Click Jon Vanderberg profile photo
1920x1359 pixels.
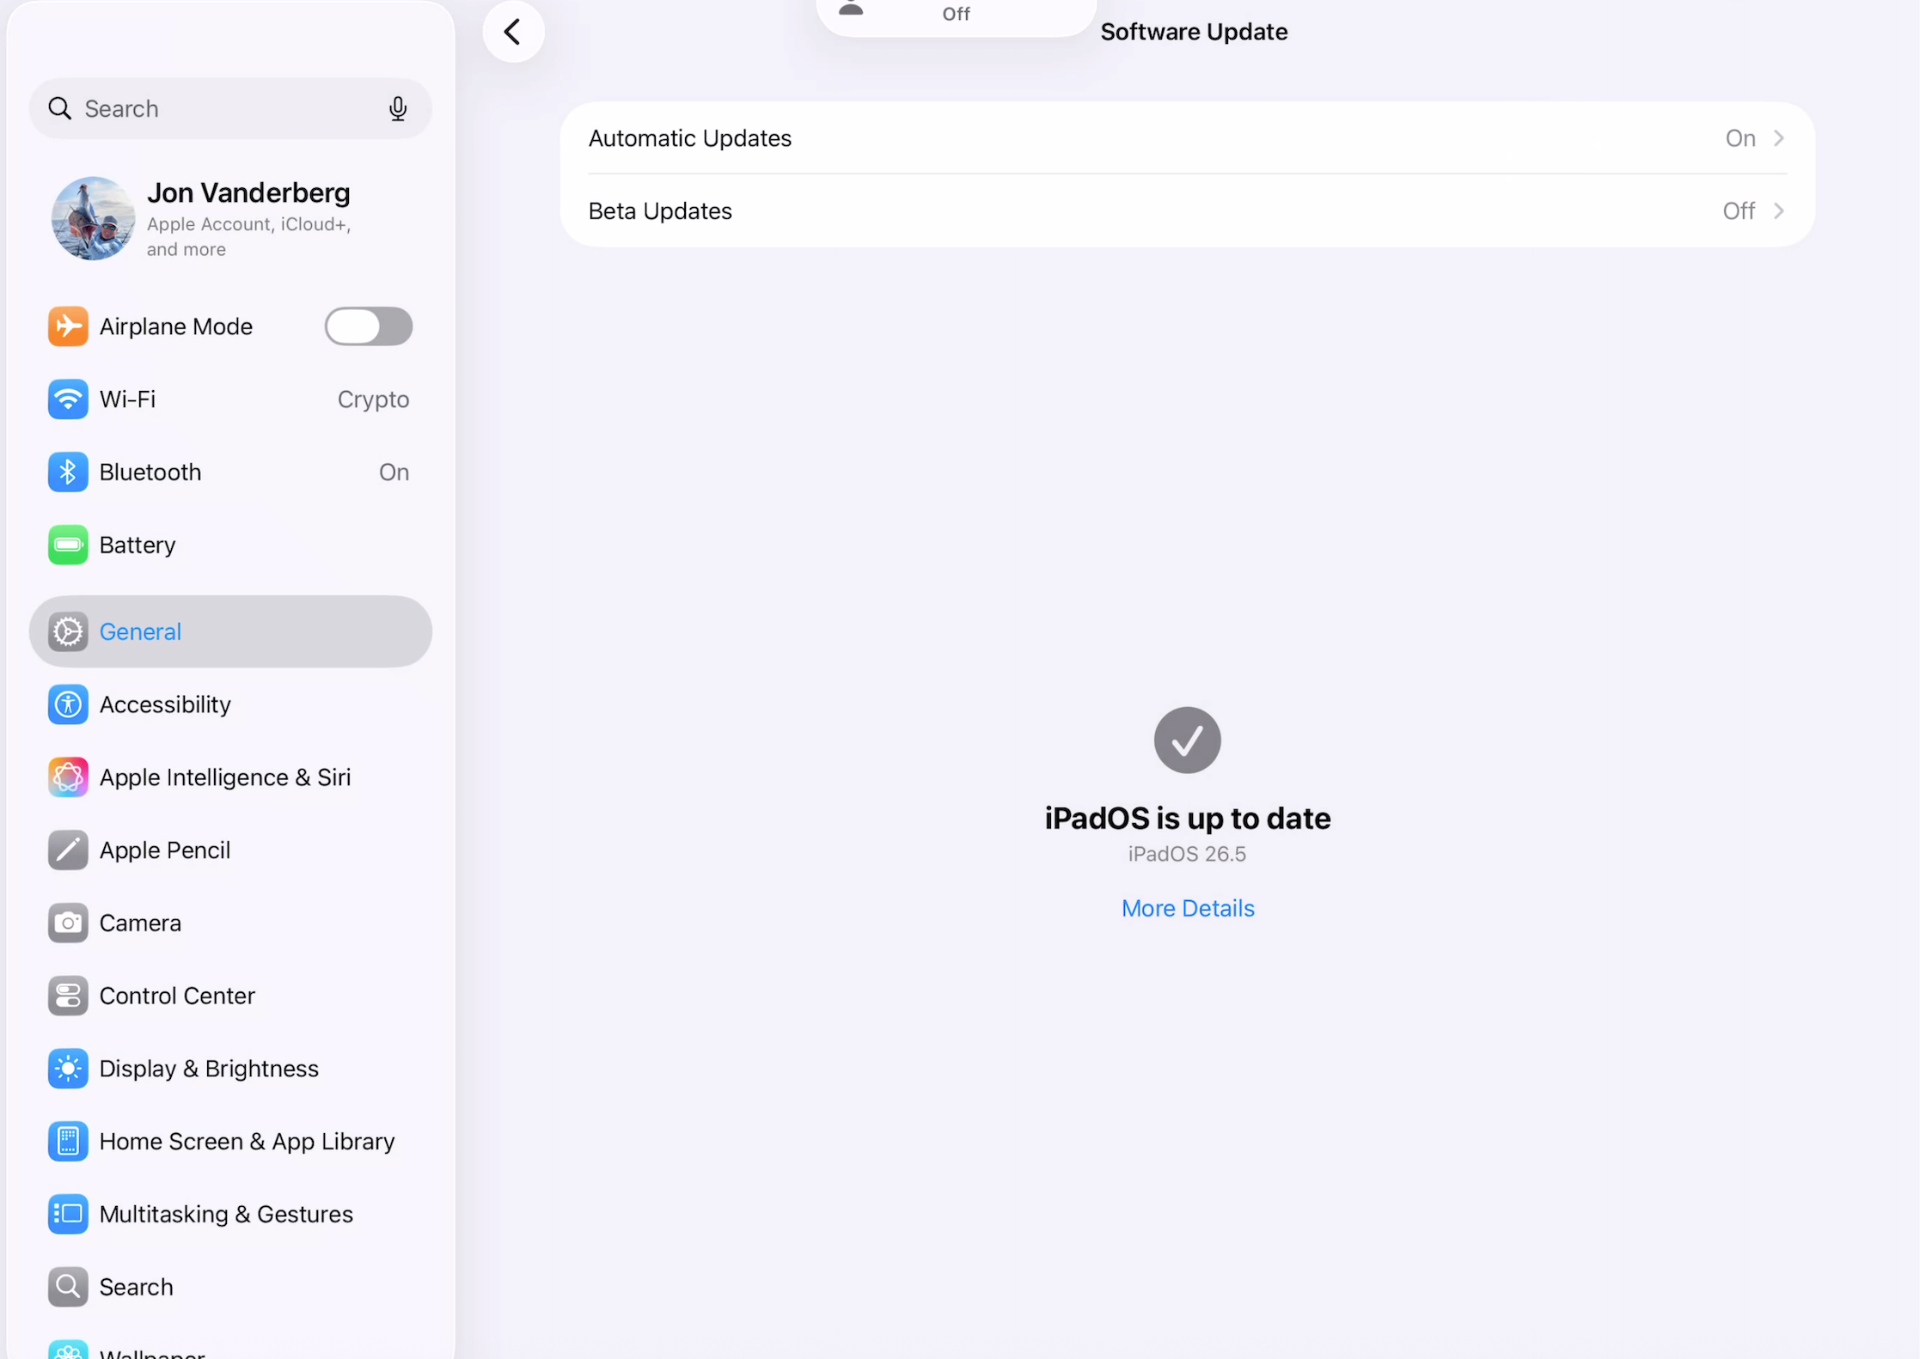pos(93,219)
